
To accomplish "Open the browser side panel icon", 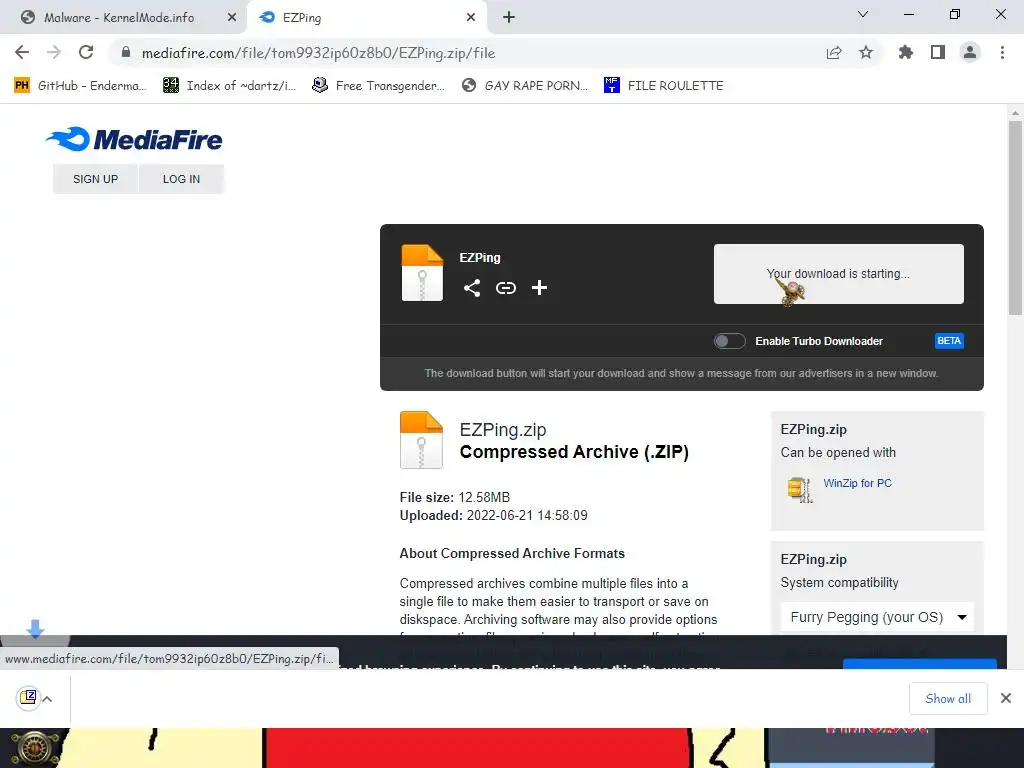I will [x=938, y=52].
